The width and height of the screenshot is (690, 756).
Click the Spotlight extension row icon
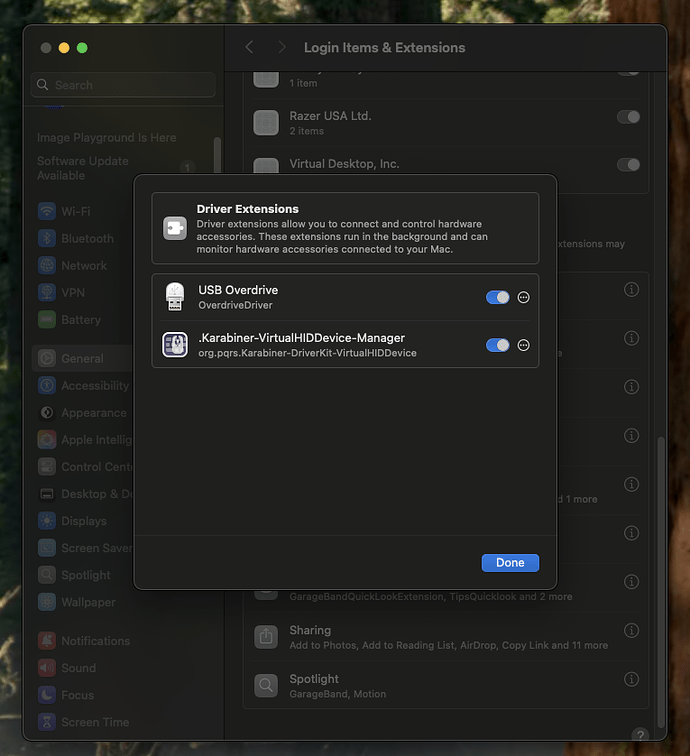[266, 685]
